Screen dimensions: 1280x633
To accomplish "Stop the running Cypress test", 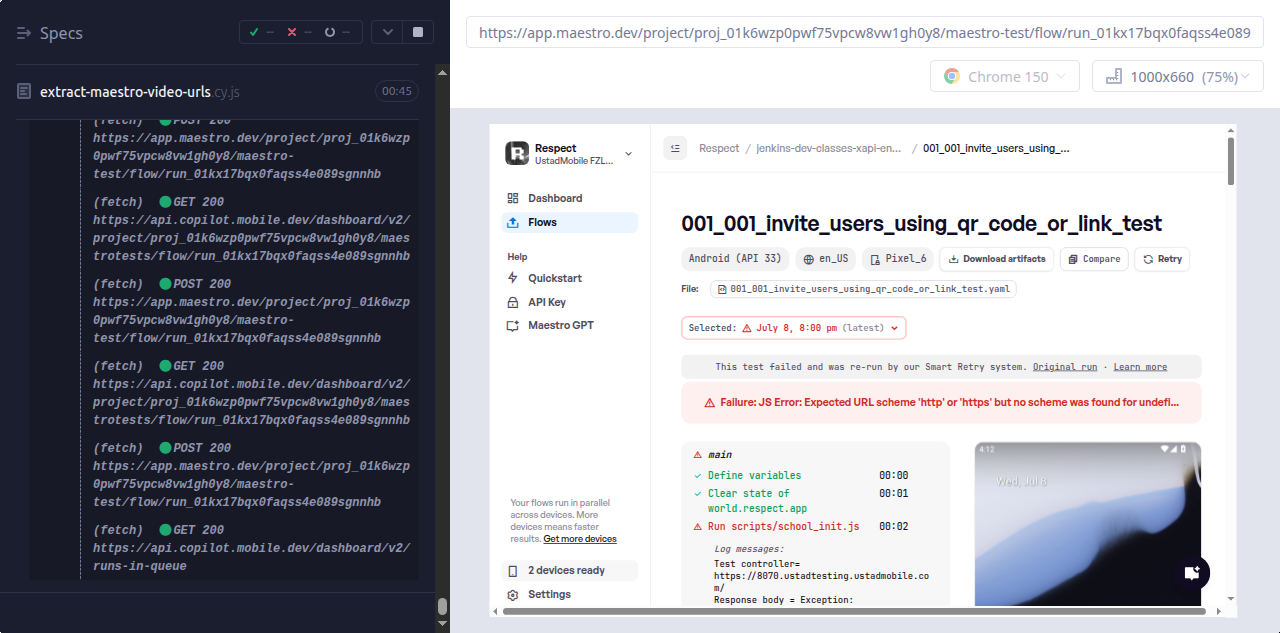I will click(x=418, y=33).
